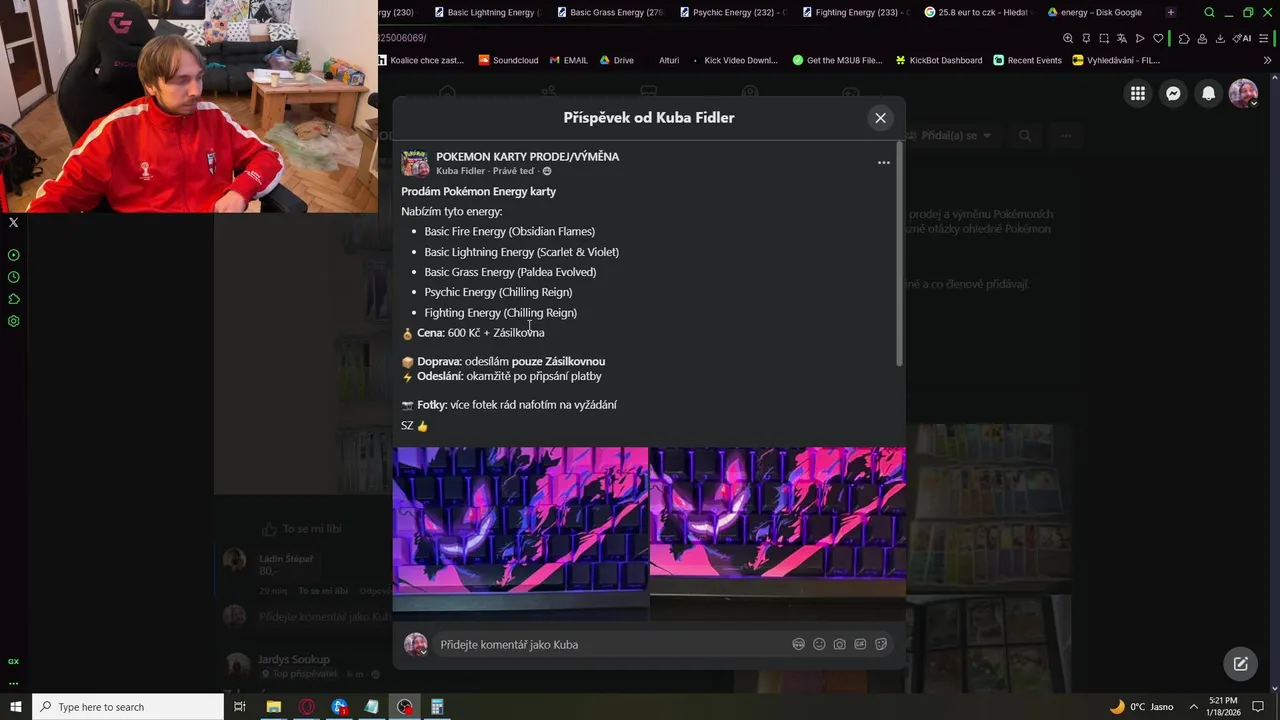Click browser tab search magnifier icon
1280x720 pixels.
tap(1209, 12)
